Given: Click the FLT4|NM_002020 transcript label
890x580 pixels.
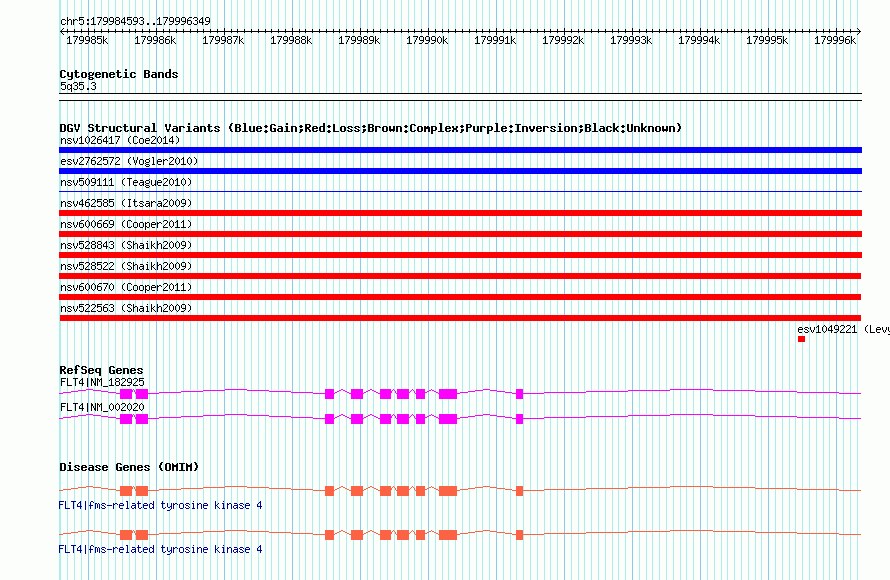Looking at the screenshot, I should [x=102, y=407].
